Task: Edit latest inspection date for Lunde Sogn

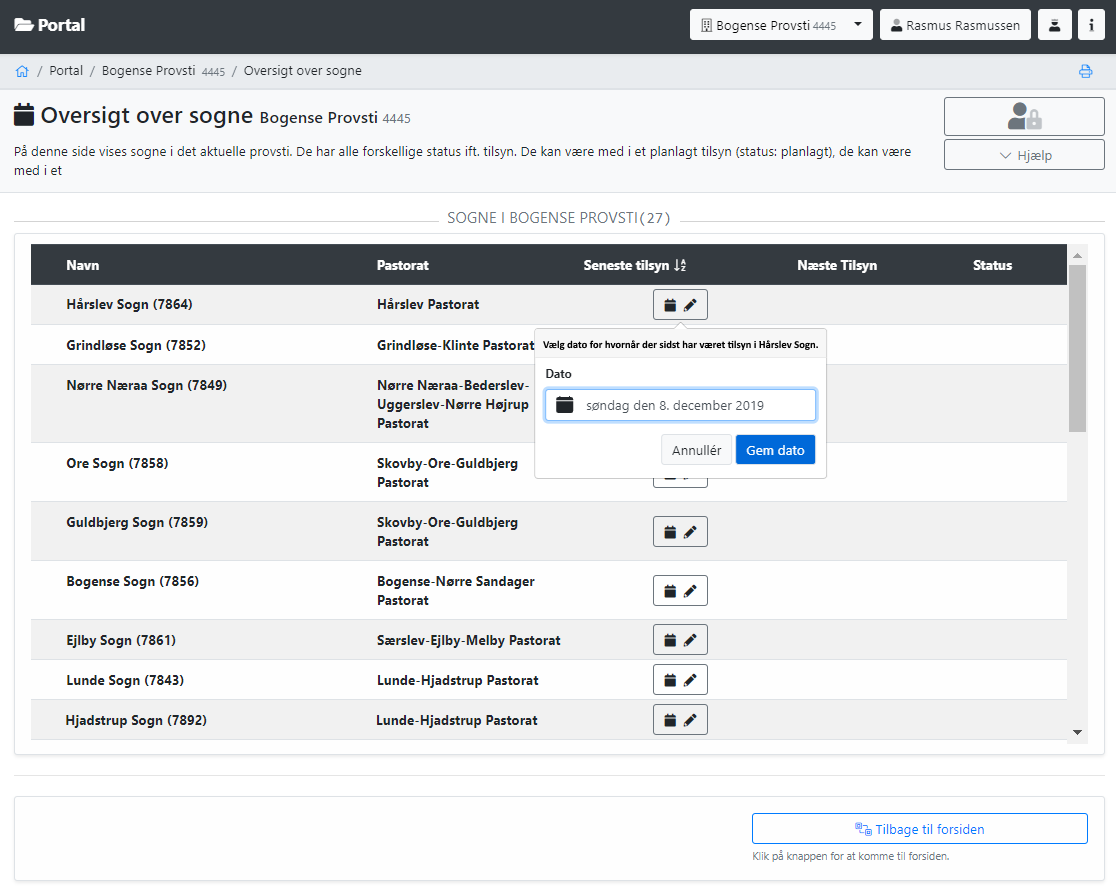Action: (680, 680)
